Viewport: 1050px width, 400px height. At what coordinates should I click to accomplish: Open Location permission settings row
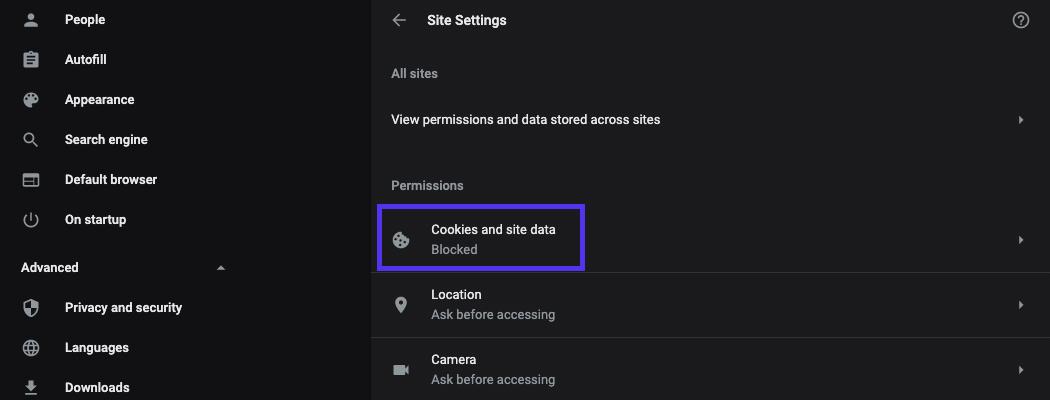(x=493, y=305)
